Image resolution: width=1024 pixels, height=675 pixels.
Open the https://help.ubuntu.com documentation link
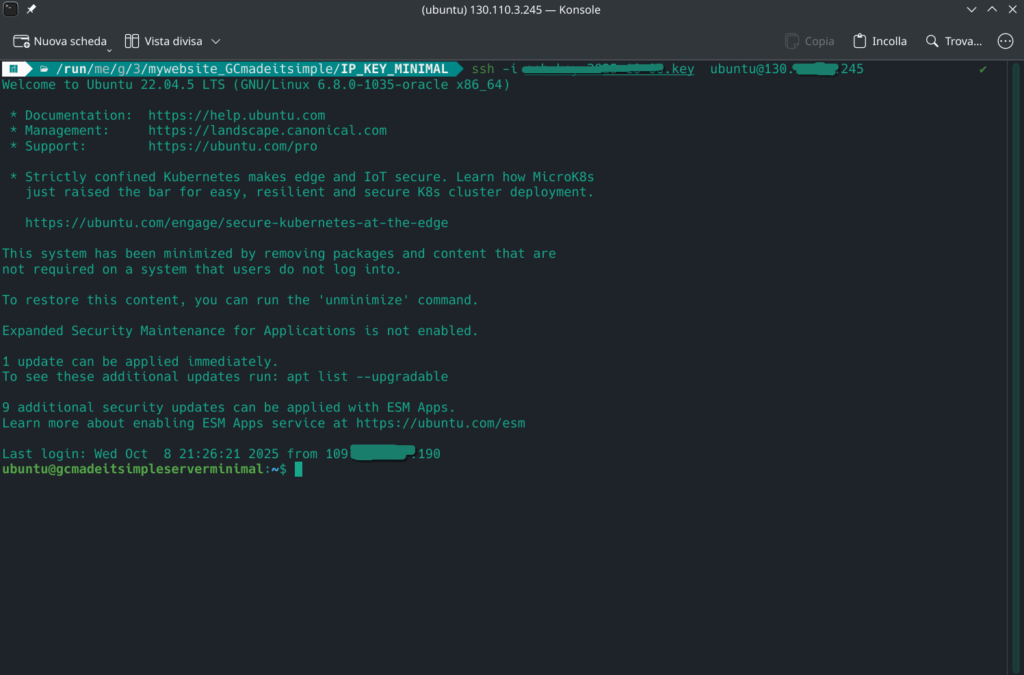(236, 115)
